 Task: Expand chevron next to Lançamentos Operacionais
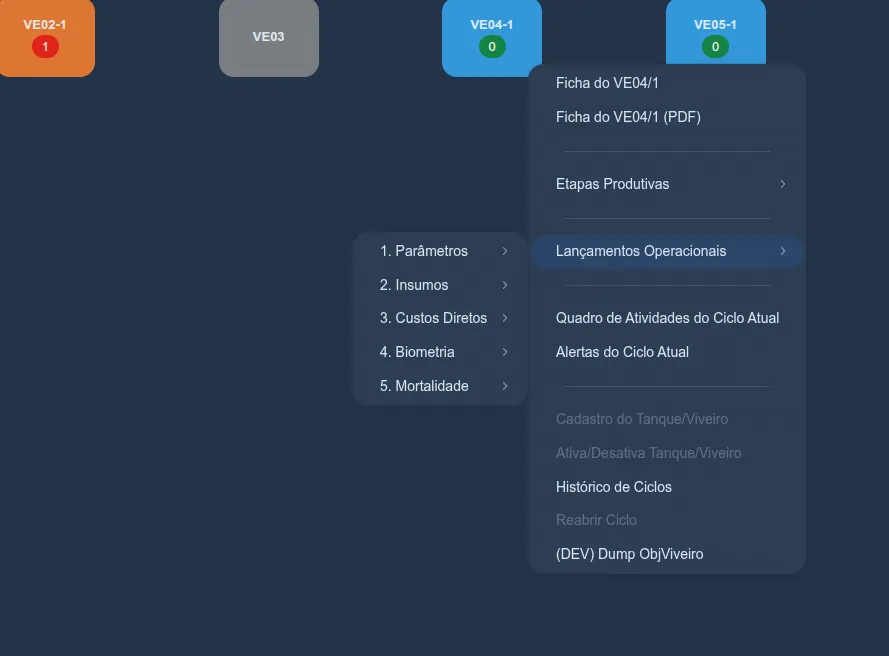782,251
